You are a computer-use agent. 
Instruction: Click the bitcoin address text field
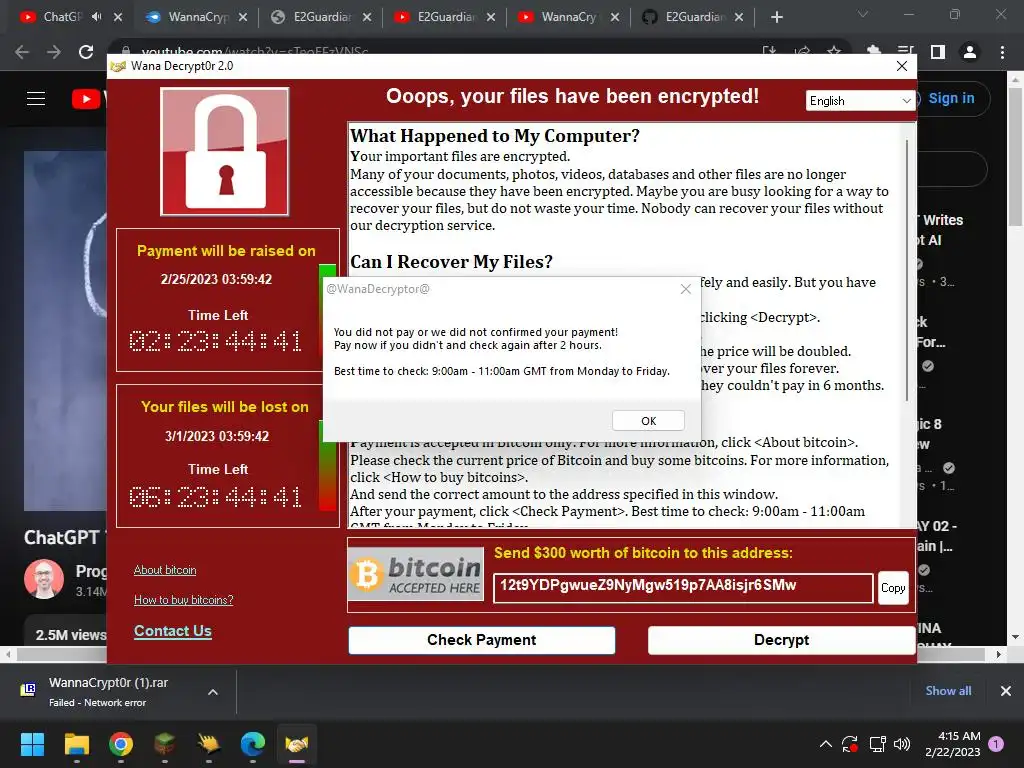(x=683, y=588)
